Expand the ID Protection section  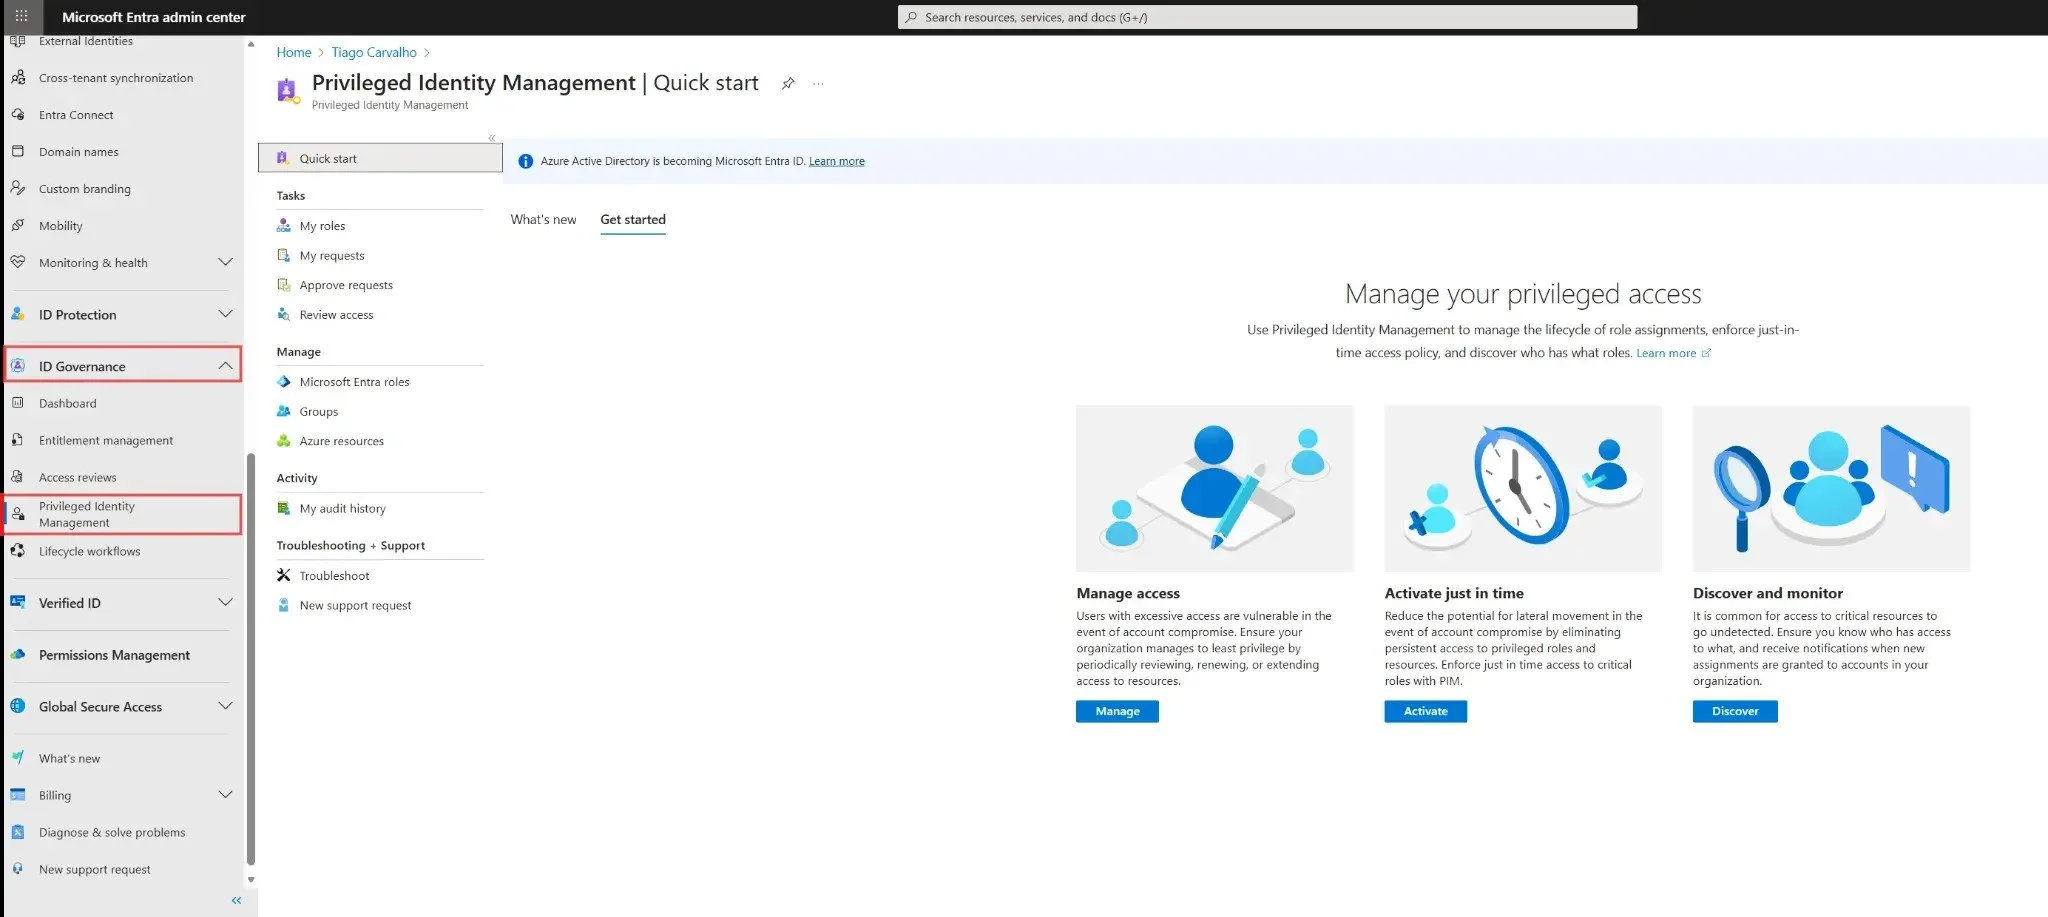[x=225, y=314]
